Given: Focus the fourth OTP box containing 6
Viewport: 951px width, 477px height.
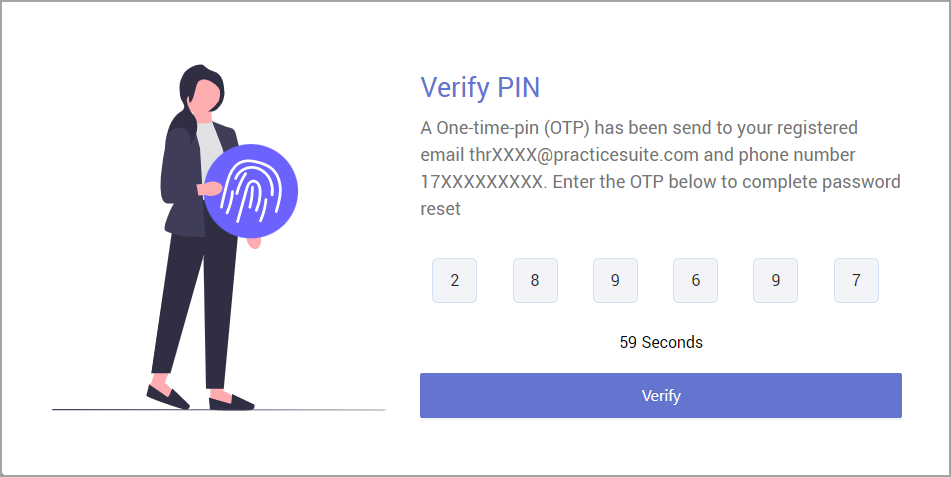Looking at the screenshot, I should 695,281.
